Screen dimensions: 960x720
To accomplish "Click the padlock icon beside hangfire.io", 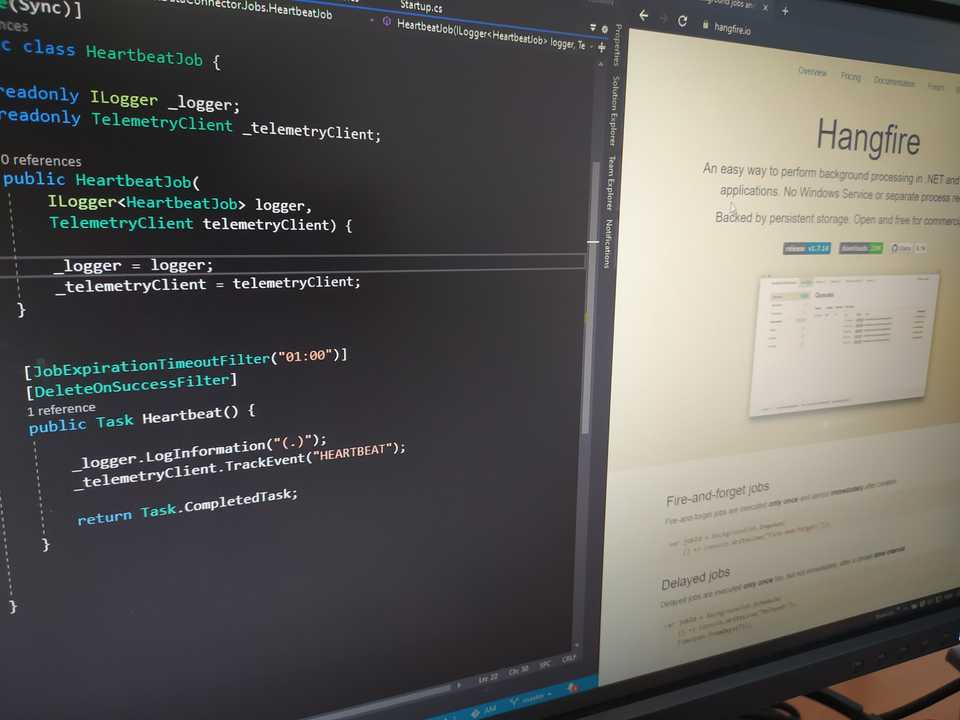I will 705,24.
